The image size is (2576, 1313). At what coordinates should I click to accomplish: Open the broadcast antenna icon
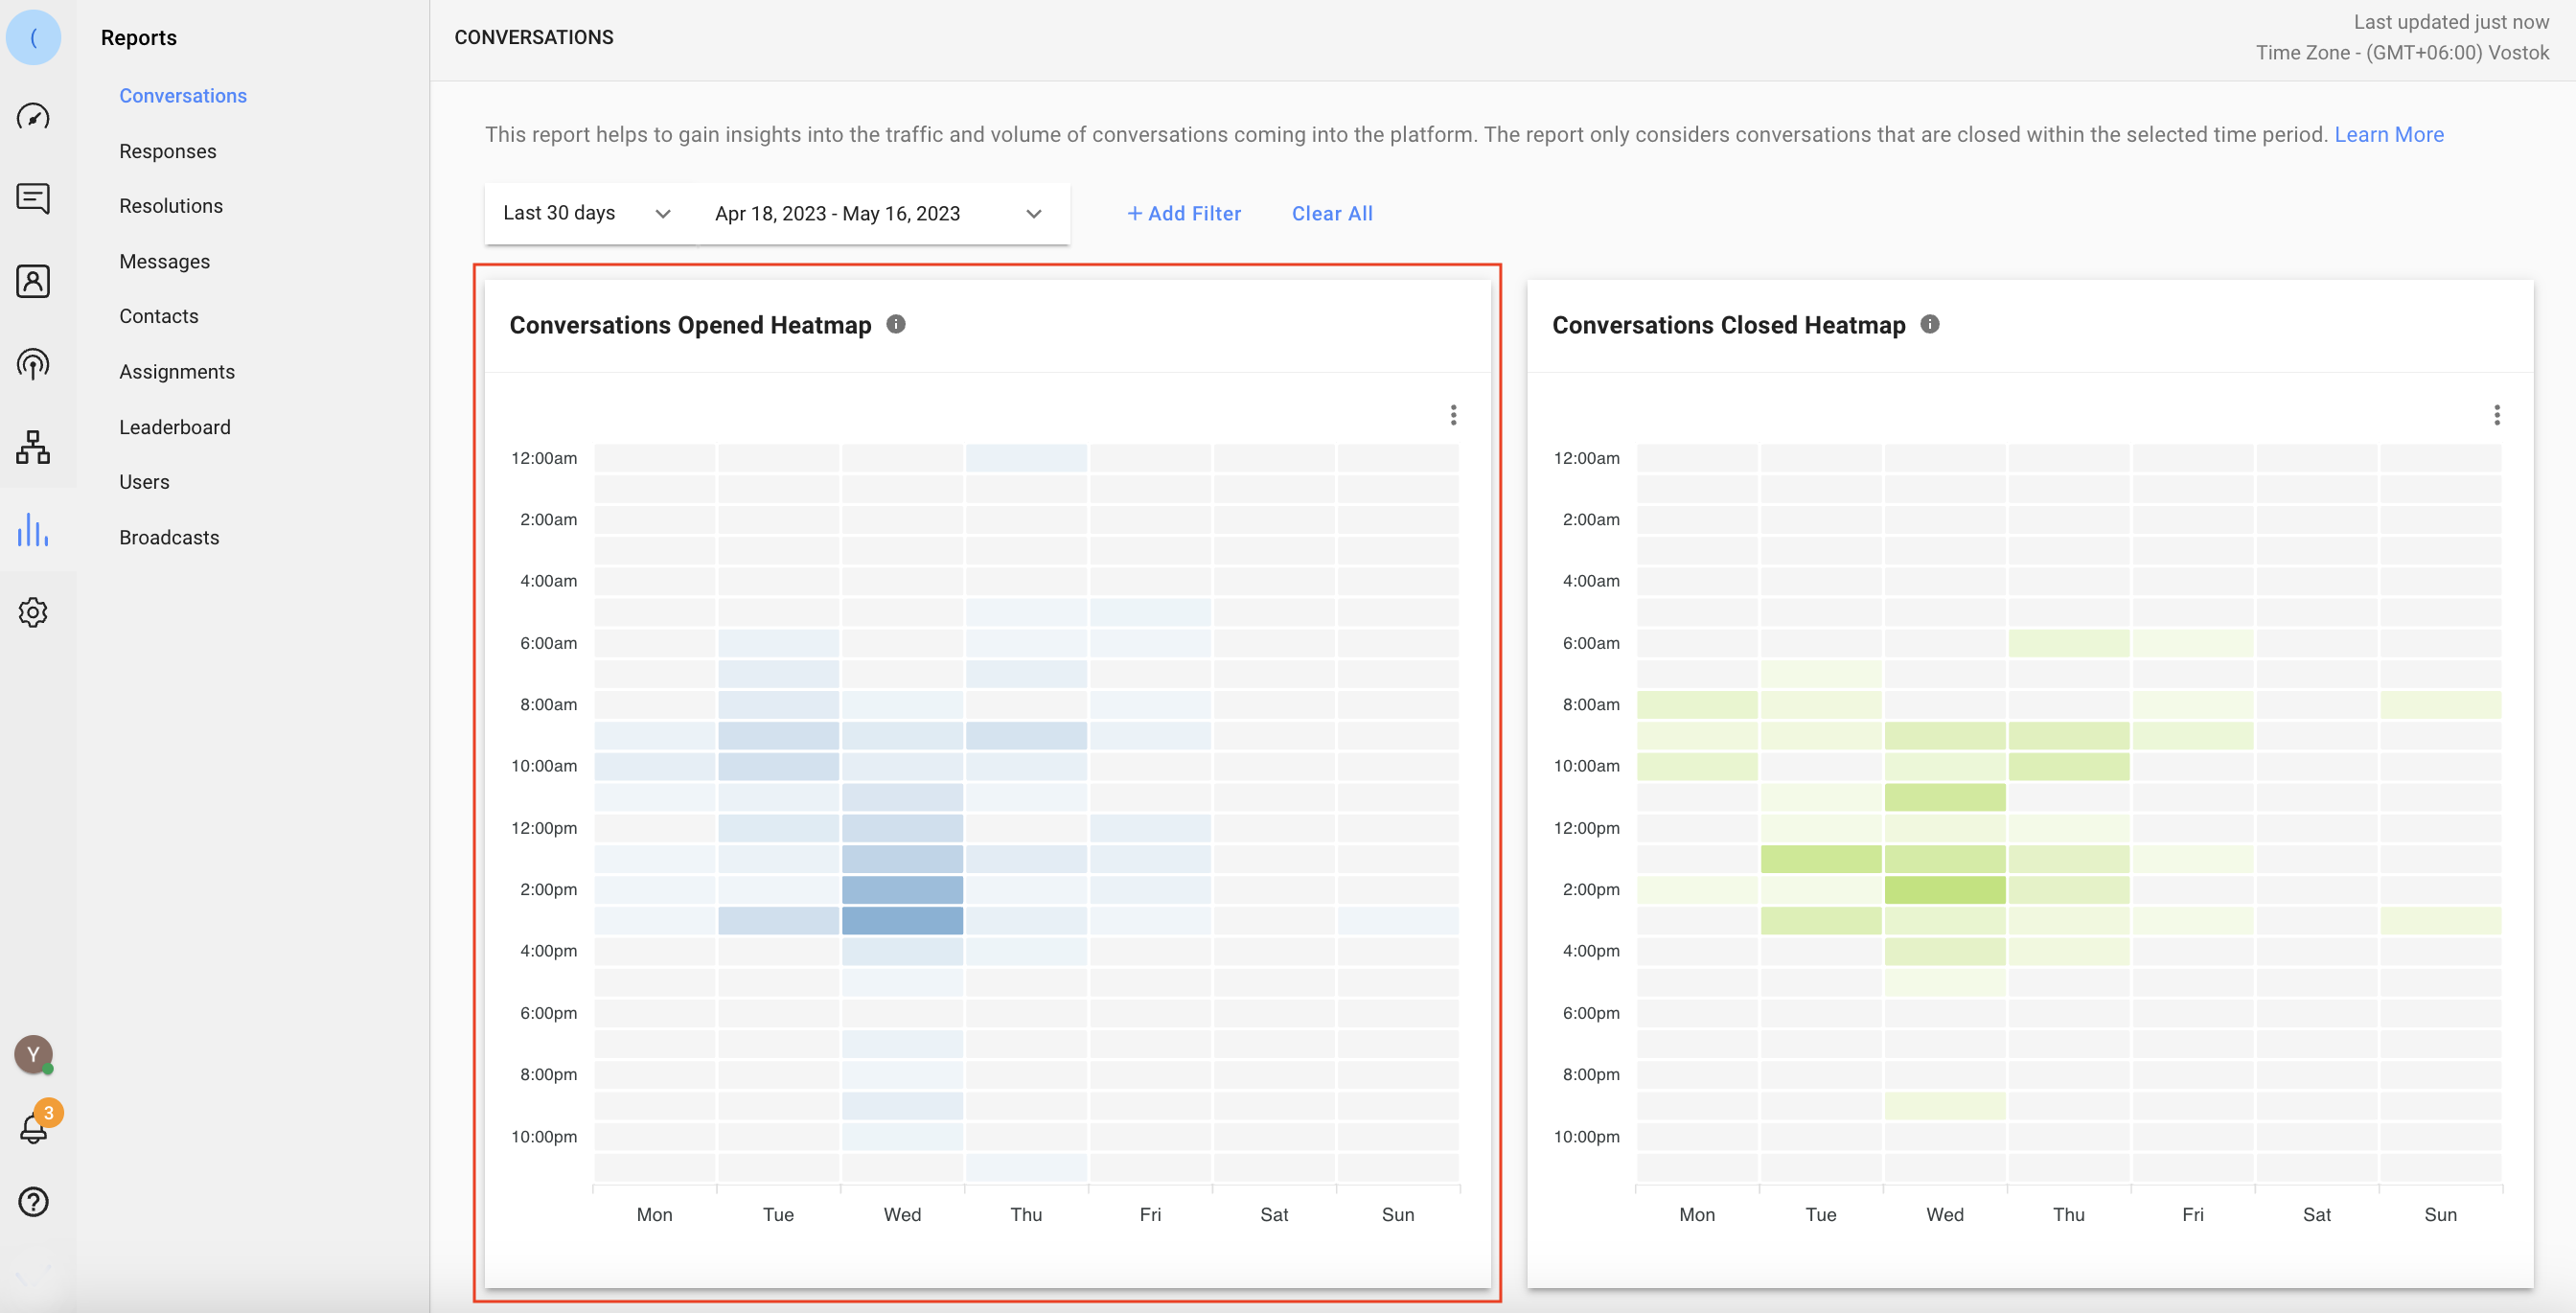(33, 364)
